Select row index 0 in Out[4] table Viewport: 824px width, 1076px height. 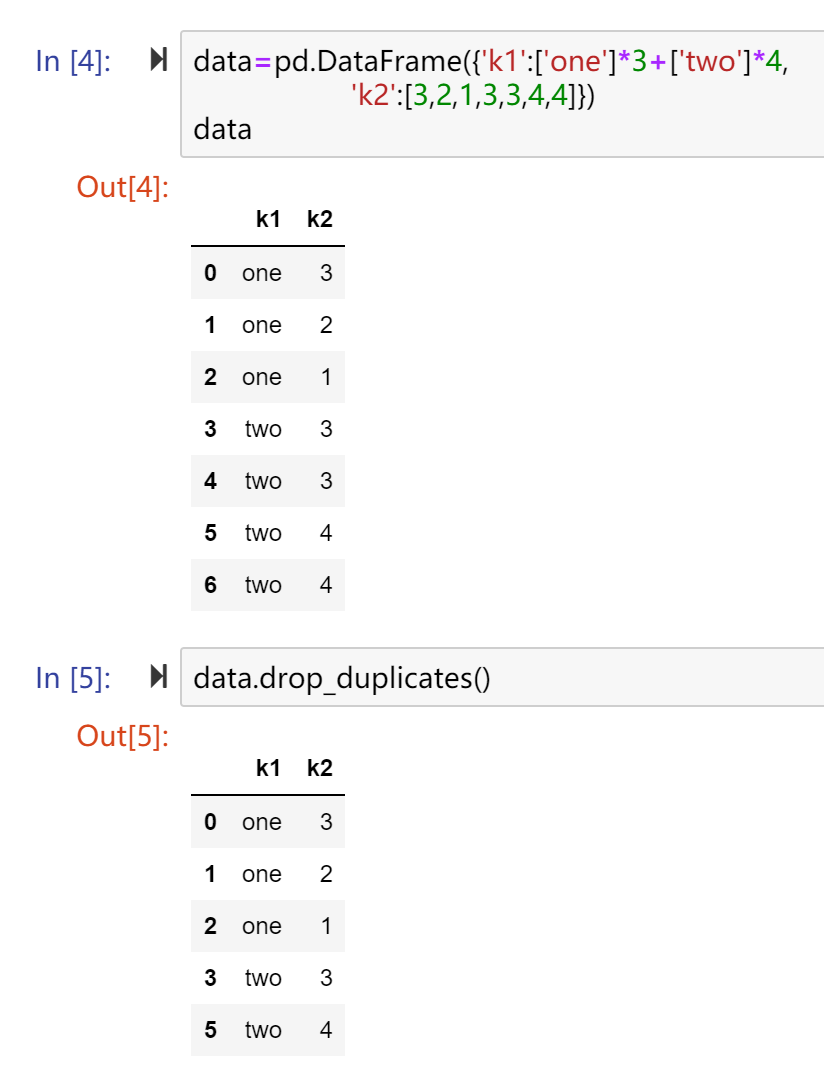click(268, 273)
